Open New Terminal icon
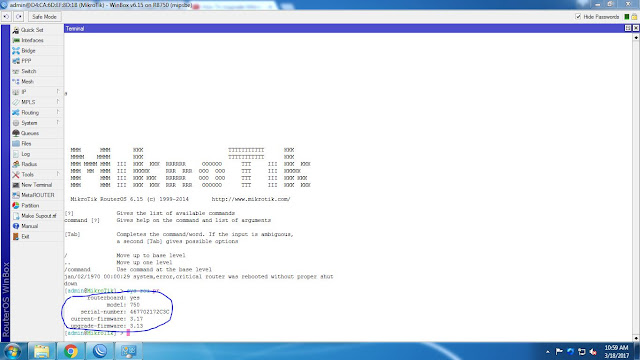Screen dimensions: 640x360 pyautogui.click(x=16, y=185)
